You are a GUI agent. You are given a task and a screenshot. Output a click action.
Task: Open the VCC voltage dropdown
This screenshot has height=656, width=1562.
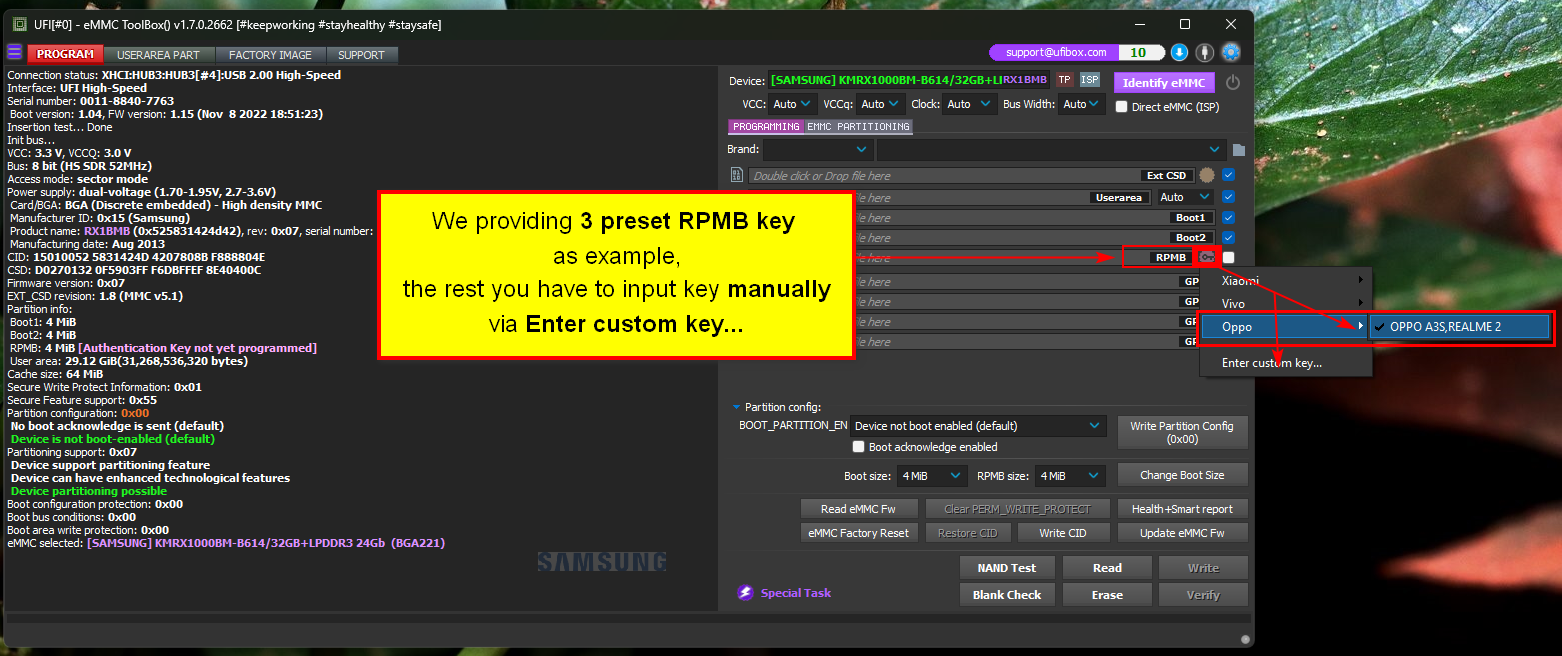pyautogui.click(x=793, y=104)
